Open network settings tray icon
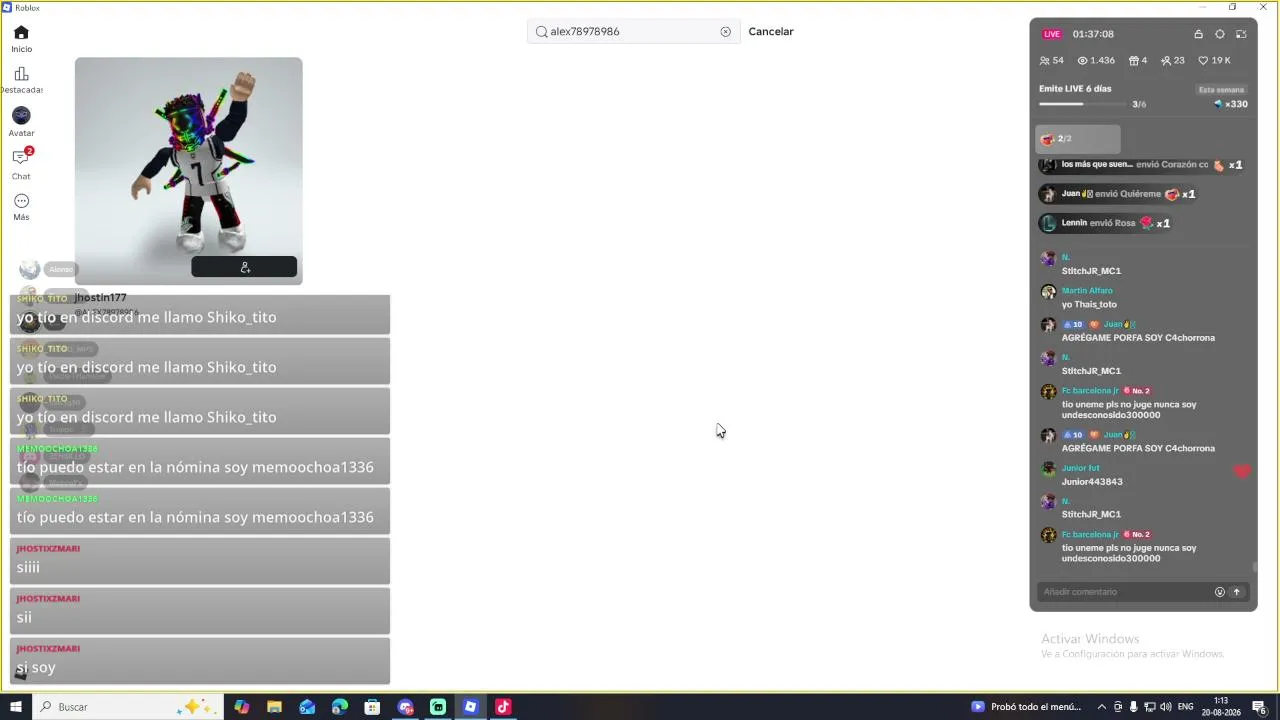 pyautogui.click(x=1150, y=707)
